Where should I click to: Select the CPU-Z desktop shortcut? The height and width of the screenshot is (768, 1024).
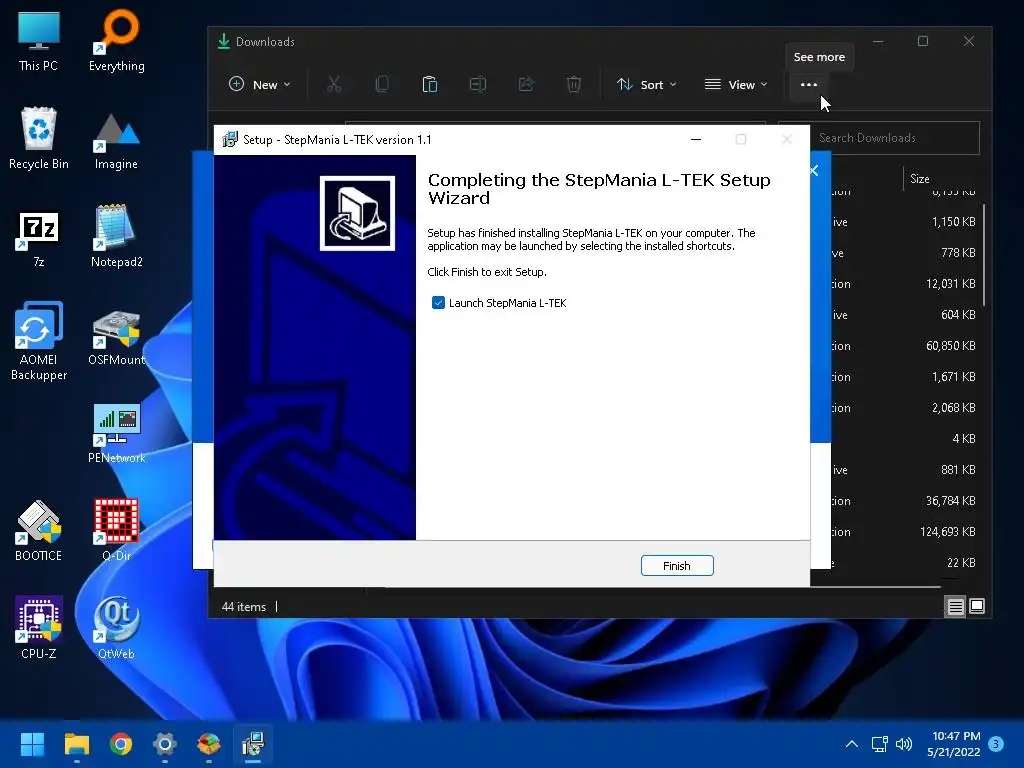(39, 628)
